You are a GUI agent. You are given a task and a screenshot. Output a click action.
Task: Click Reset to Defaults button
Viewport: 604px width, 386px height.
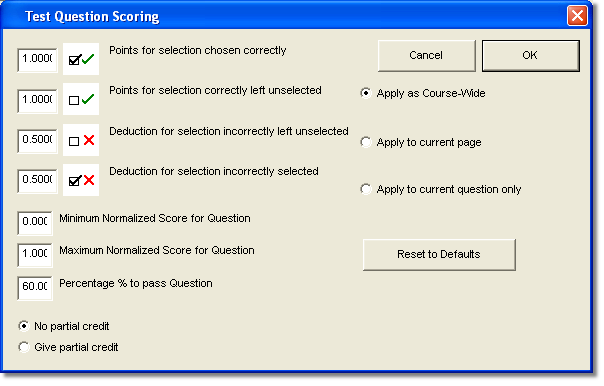coord(439,255)
